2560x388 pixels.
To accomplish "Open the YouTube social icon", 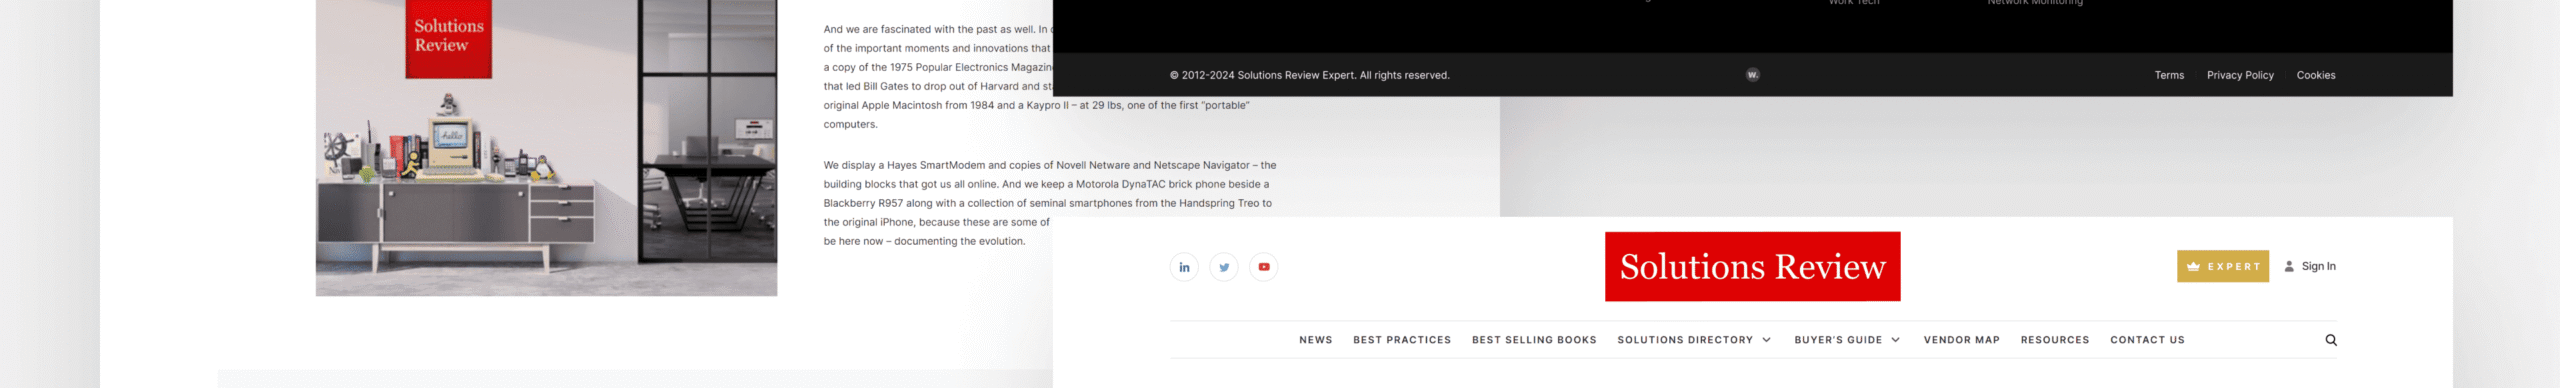I will (1264, 267).
